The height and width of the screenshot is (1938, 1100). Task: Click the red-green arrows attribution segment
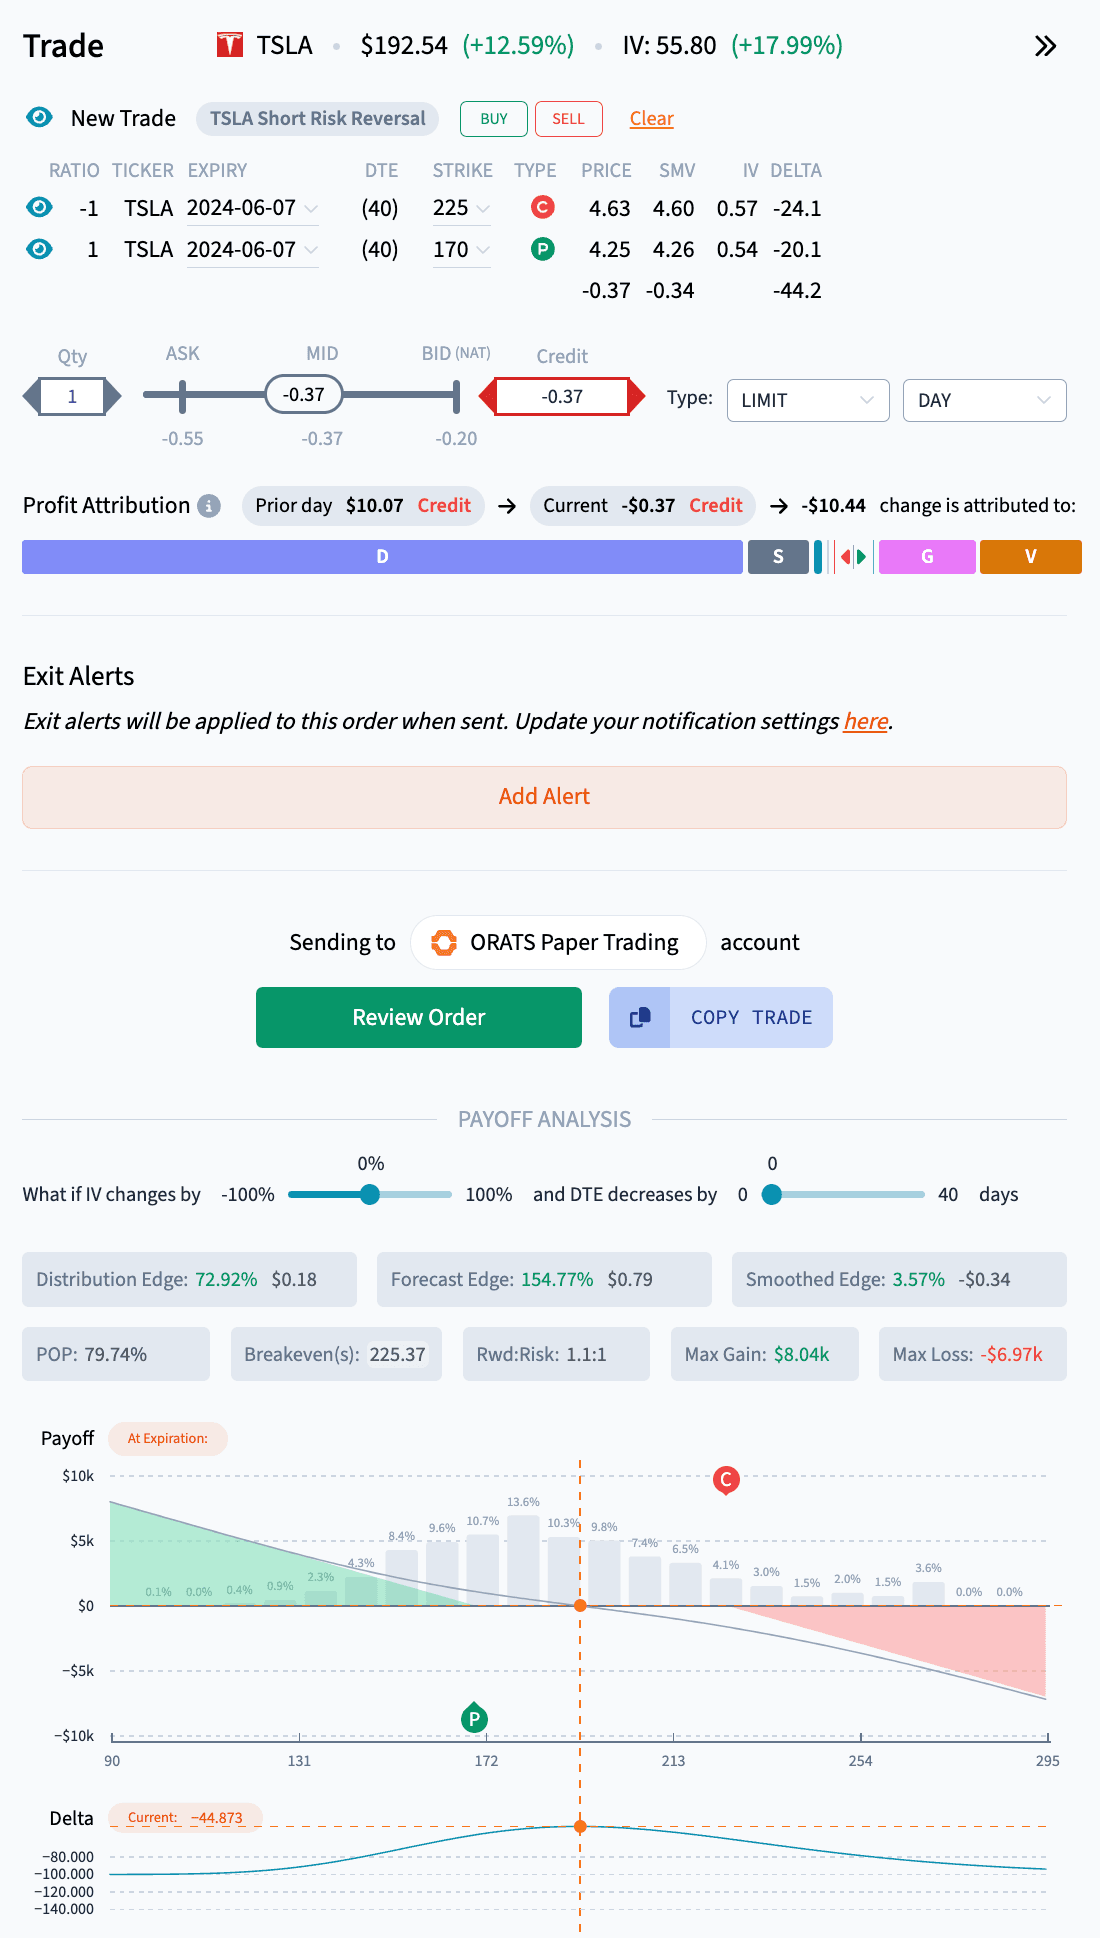[853, 557]
